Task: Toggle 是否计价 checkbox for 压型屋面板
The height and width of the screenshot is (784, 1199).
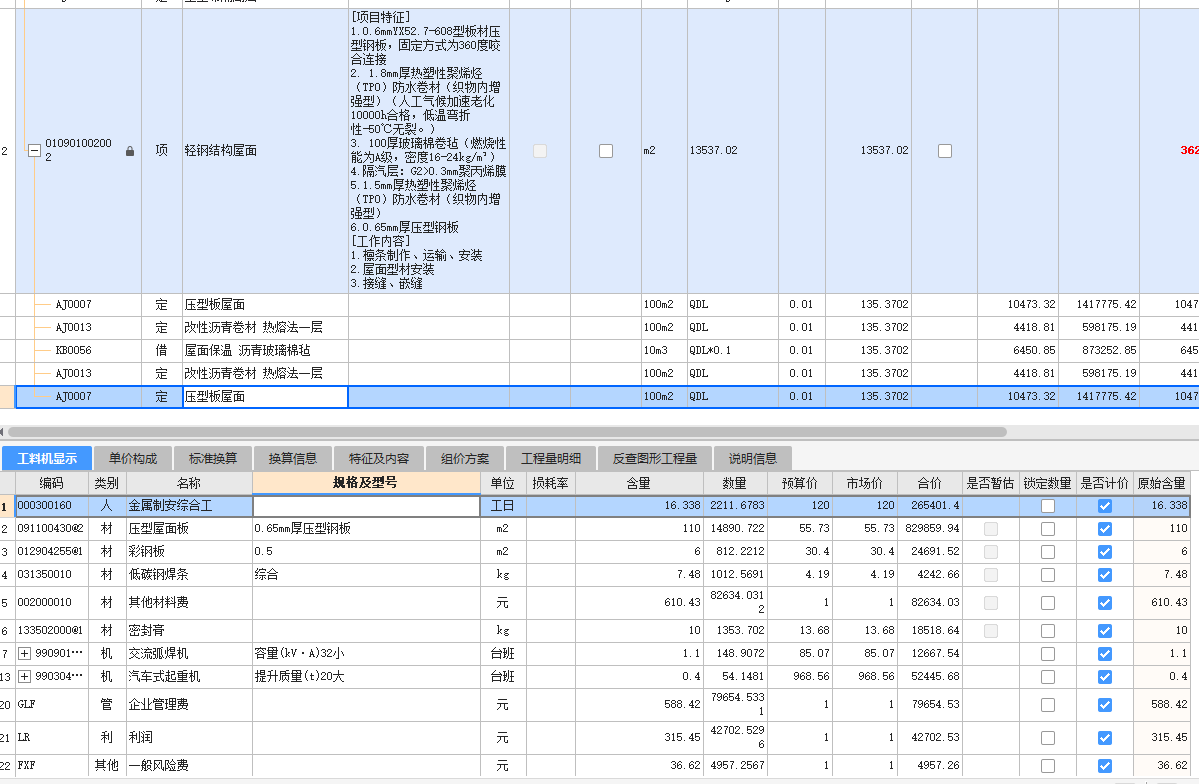Action: pos(1105,529)
